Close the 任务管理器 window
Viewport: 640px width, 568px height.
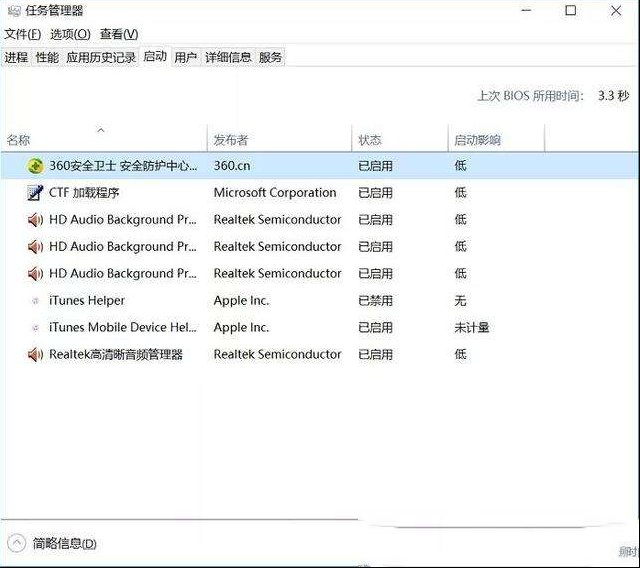point(616,10)
